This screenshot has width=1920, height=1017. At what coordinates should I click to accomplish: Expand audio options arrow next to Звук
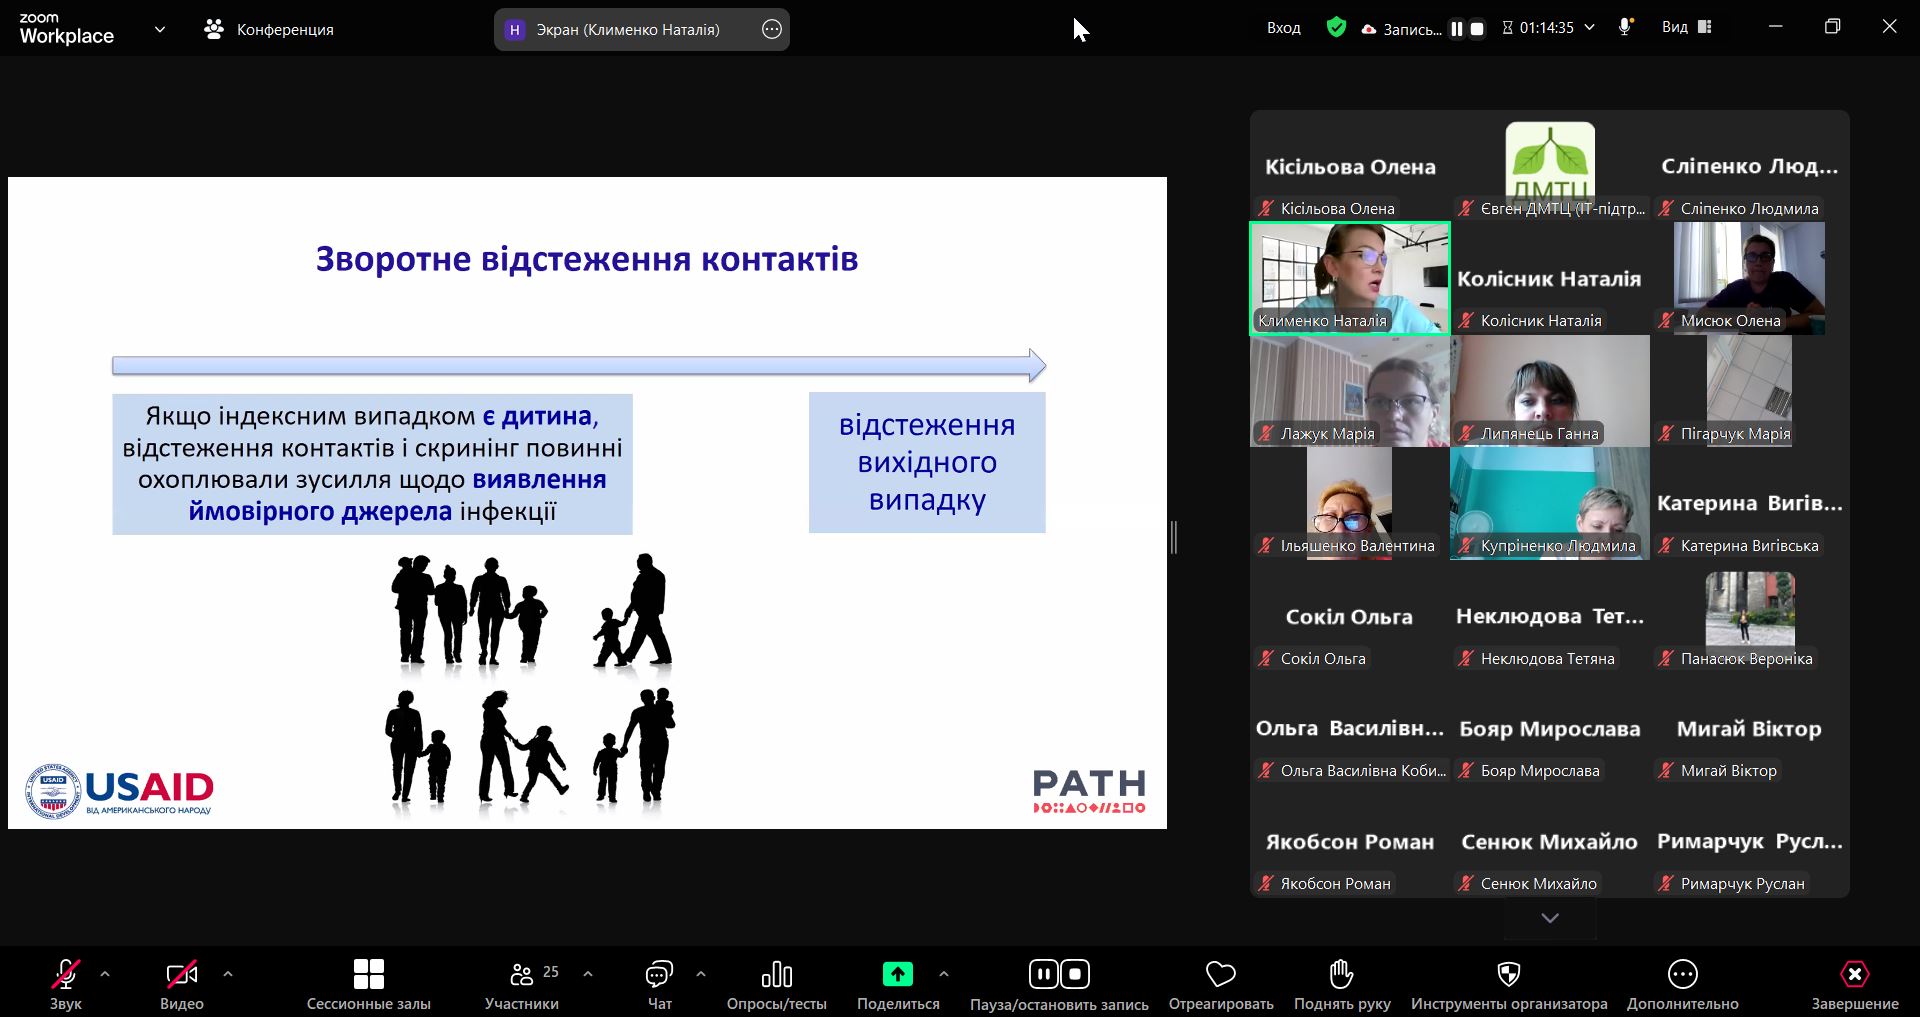[x=105, y=973]
